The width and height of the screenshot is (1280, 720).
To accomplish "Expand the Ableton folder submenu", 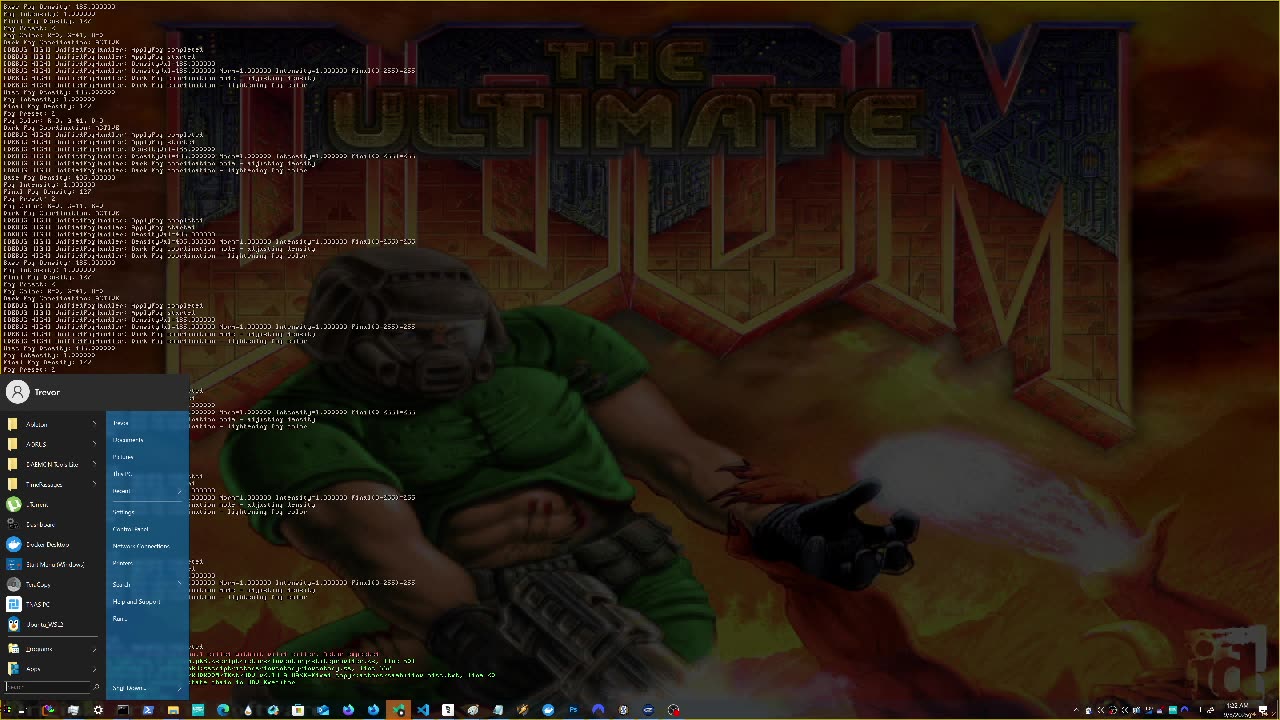I will [94, 424].
